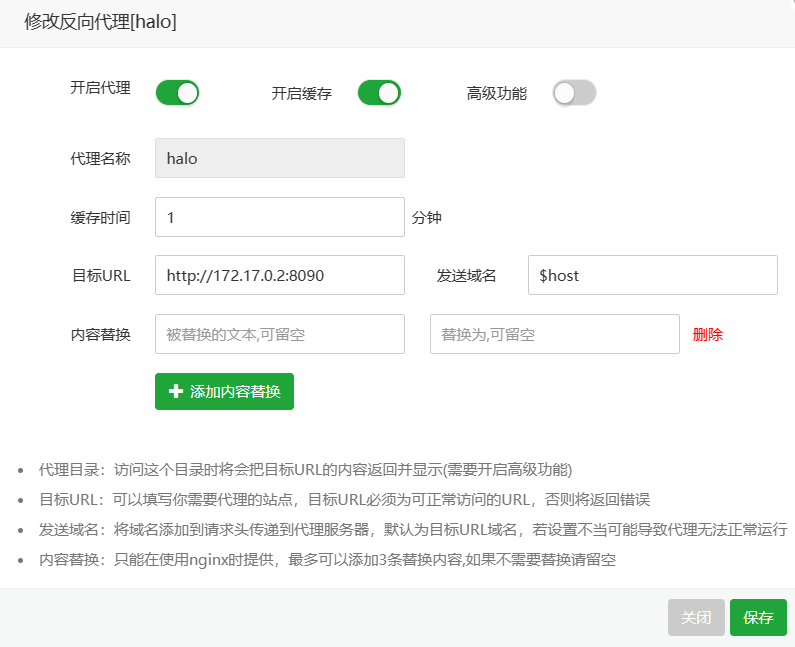Enable the 高级功能 switch
The width and height of the screenshot is (795, 647).
click(574, 93)
